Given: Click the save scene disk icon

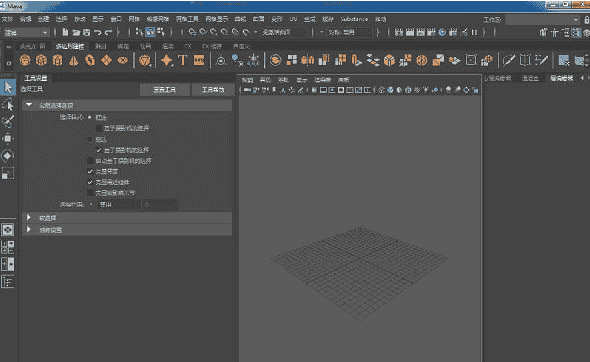Looking at the screenshot, I should point(87,32).
